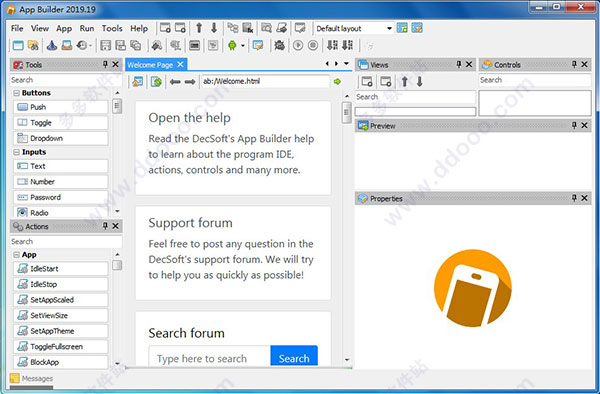Click the circular stop icon
Viewport: 600px width, 394px height.
point(313,46)
